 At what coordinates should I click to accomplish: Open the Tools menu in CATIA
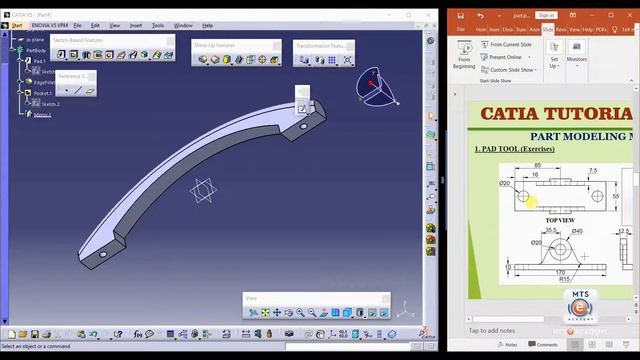click(158, 25)
